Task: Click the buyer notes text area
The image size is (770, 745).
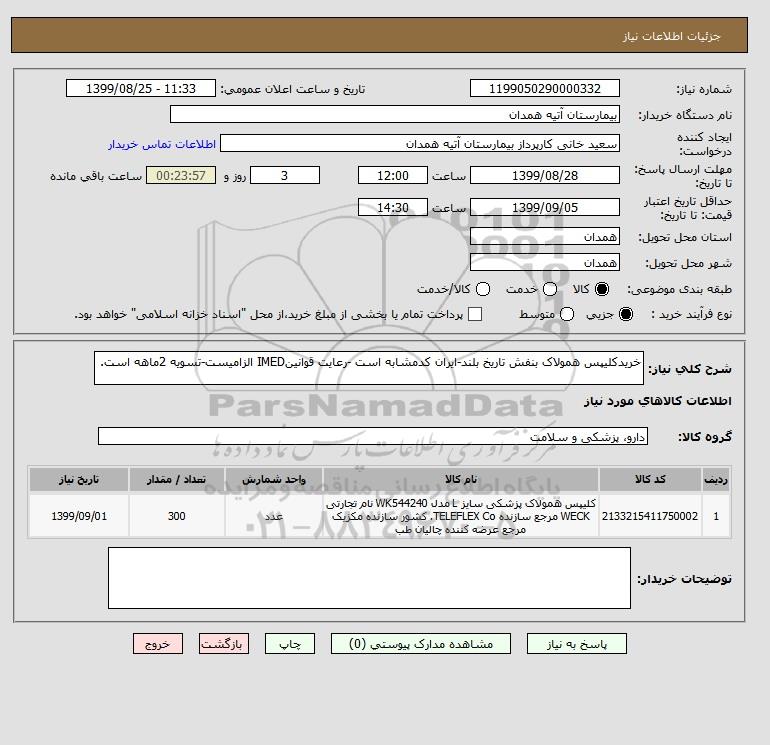Action: point(369,578)
